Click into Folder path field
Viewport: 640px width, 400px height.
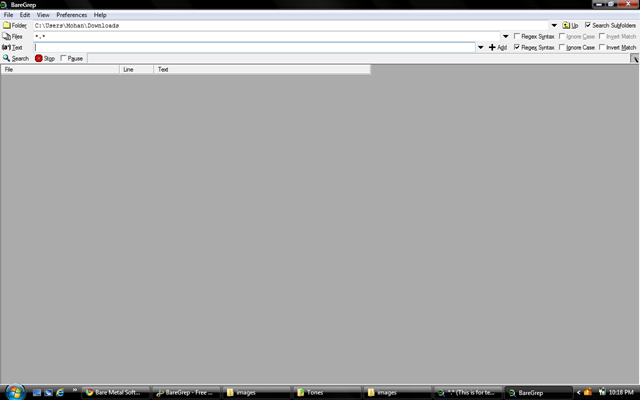pos(291,25)
